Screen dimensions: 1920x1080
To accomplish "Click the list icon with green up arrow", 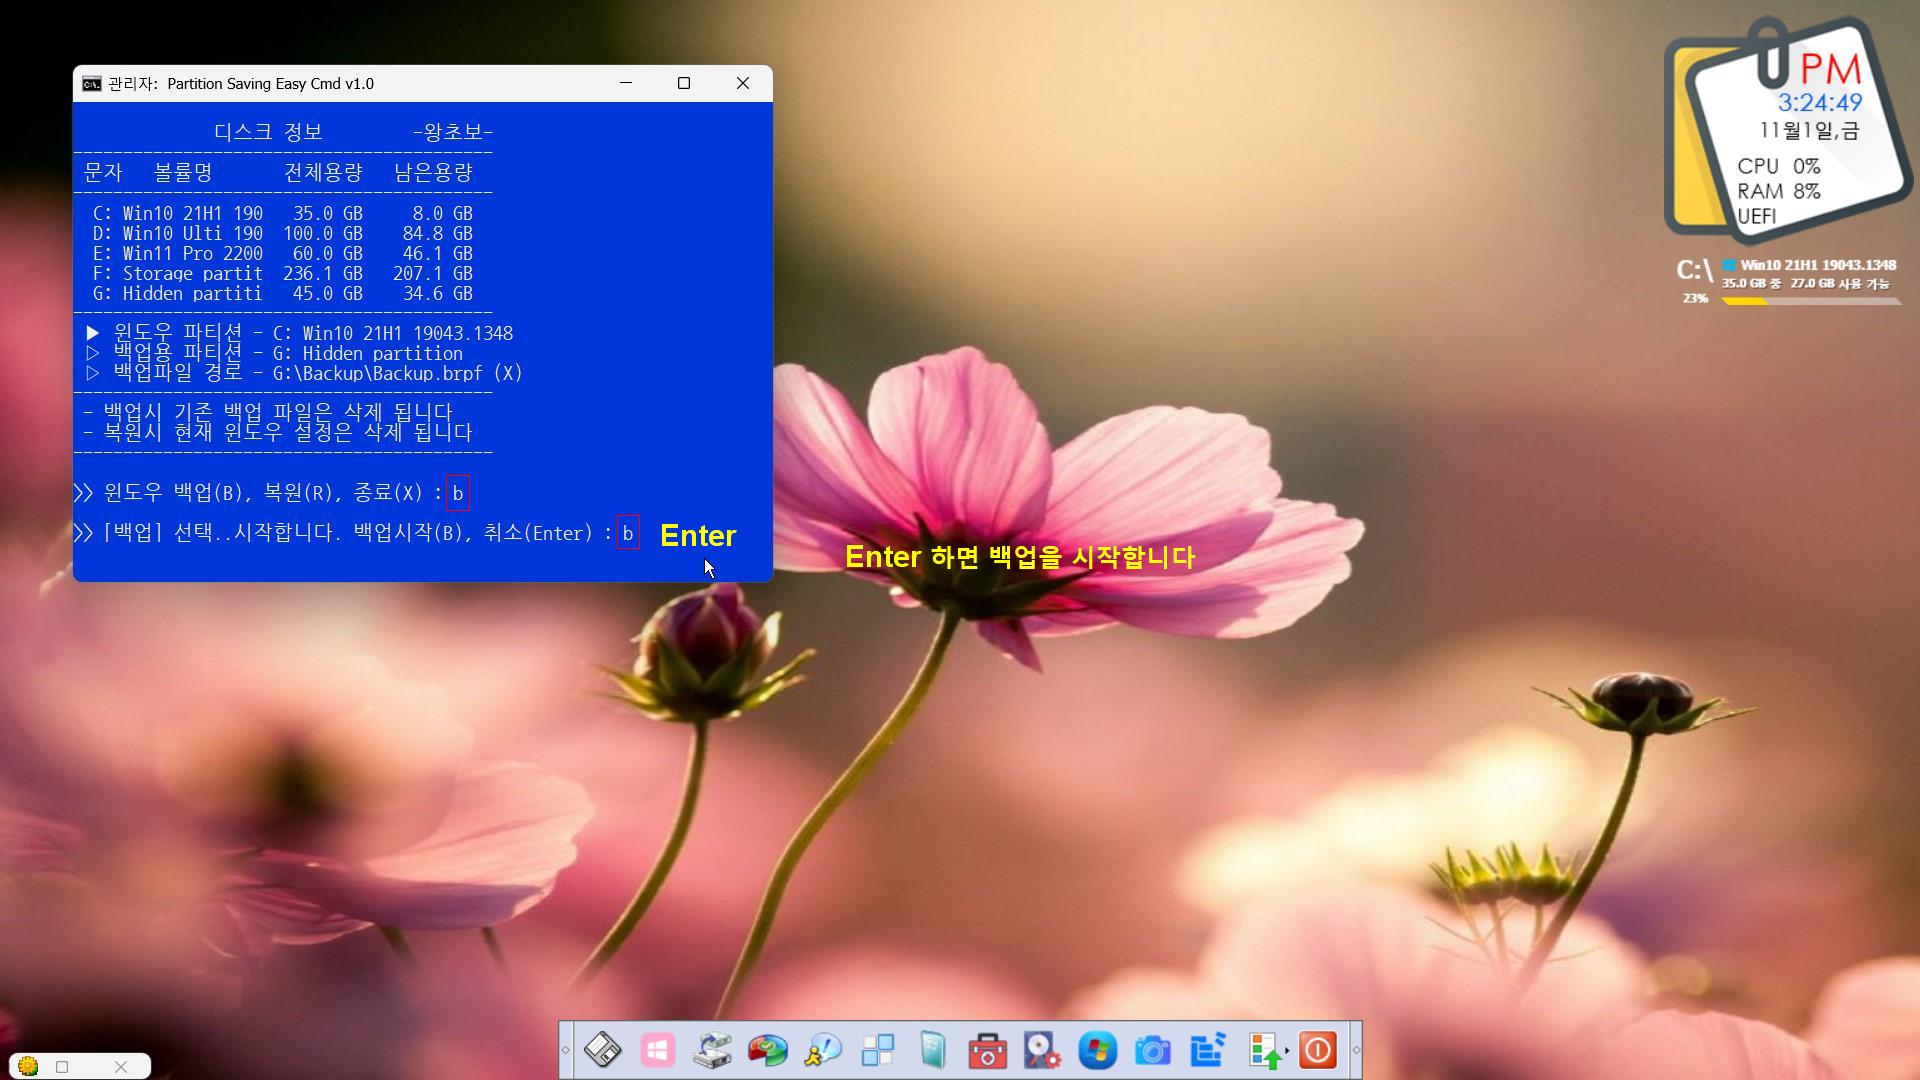I will (x=1265, y=1051).
